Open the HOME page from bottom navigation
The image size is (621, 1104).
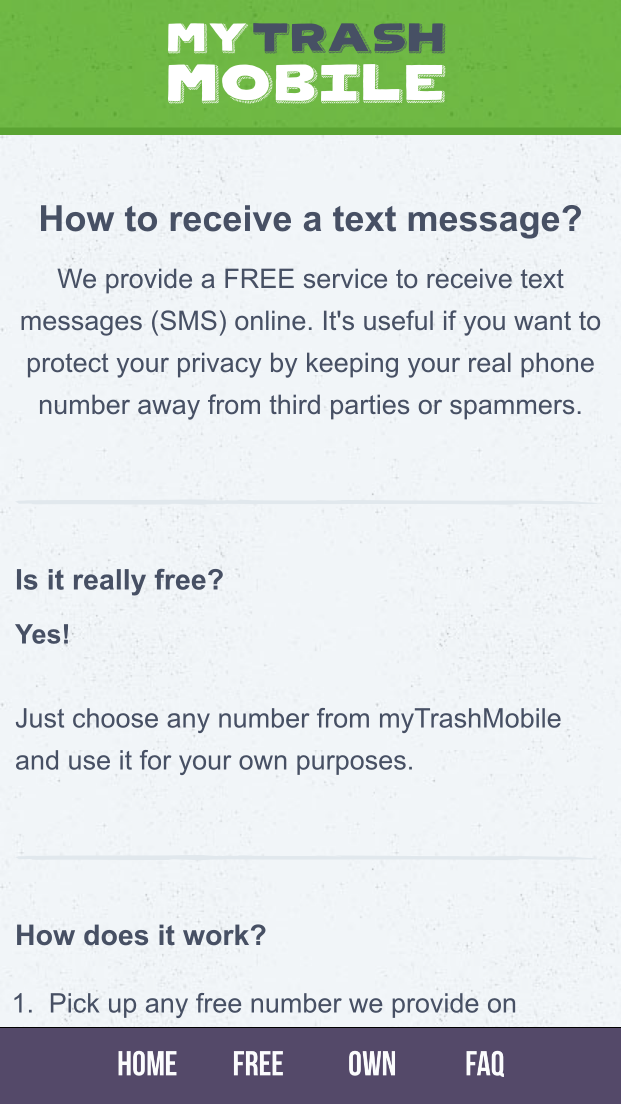[146, 1064]
